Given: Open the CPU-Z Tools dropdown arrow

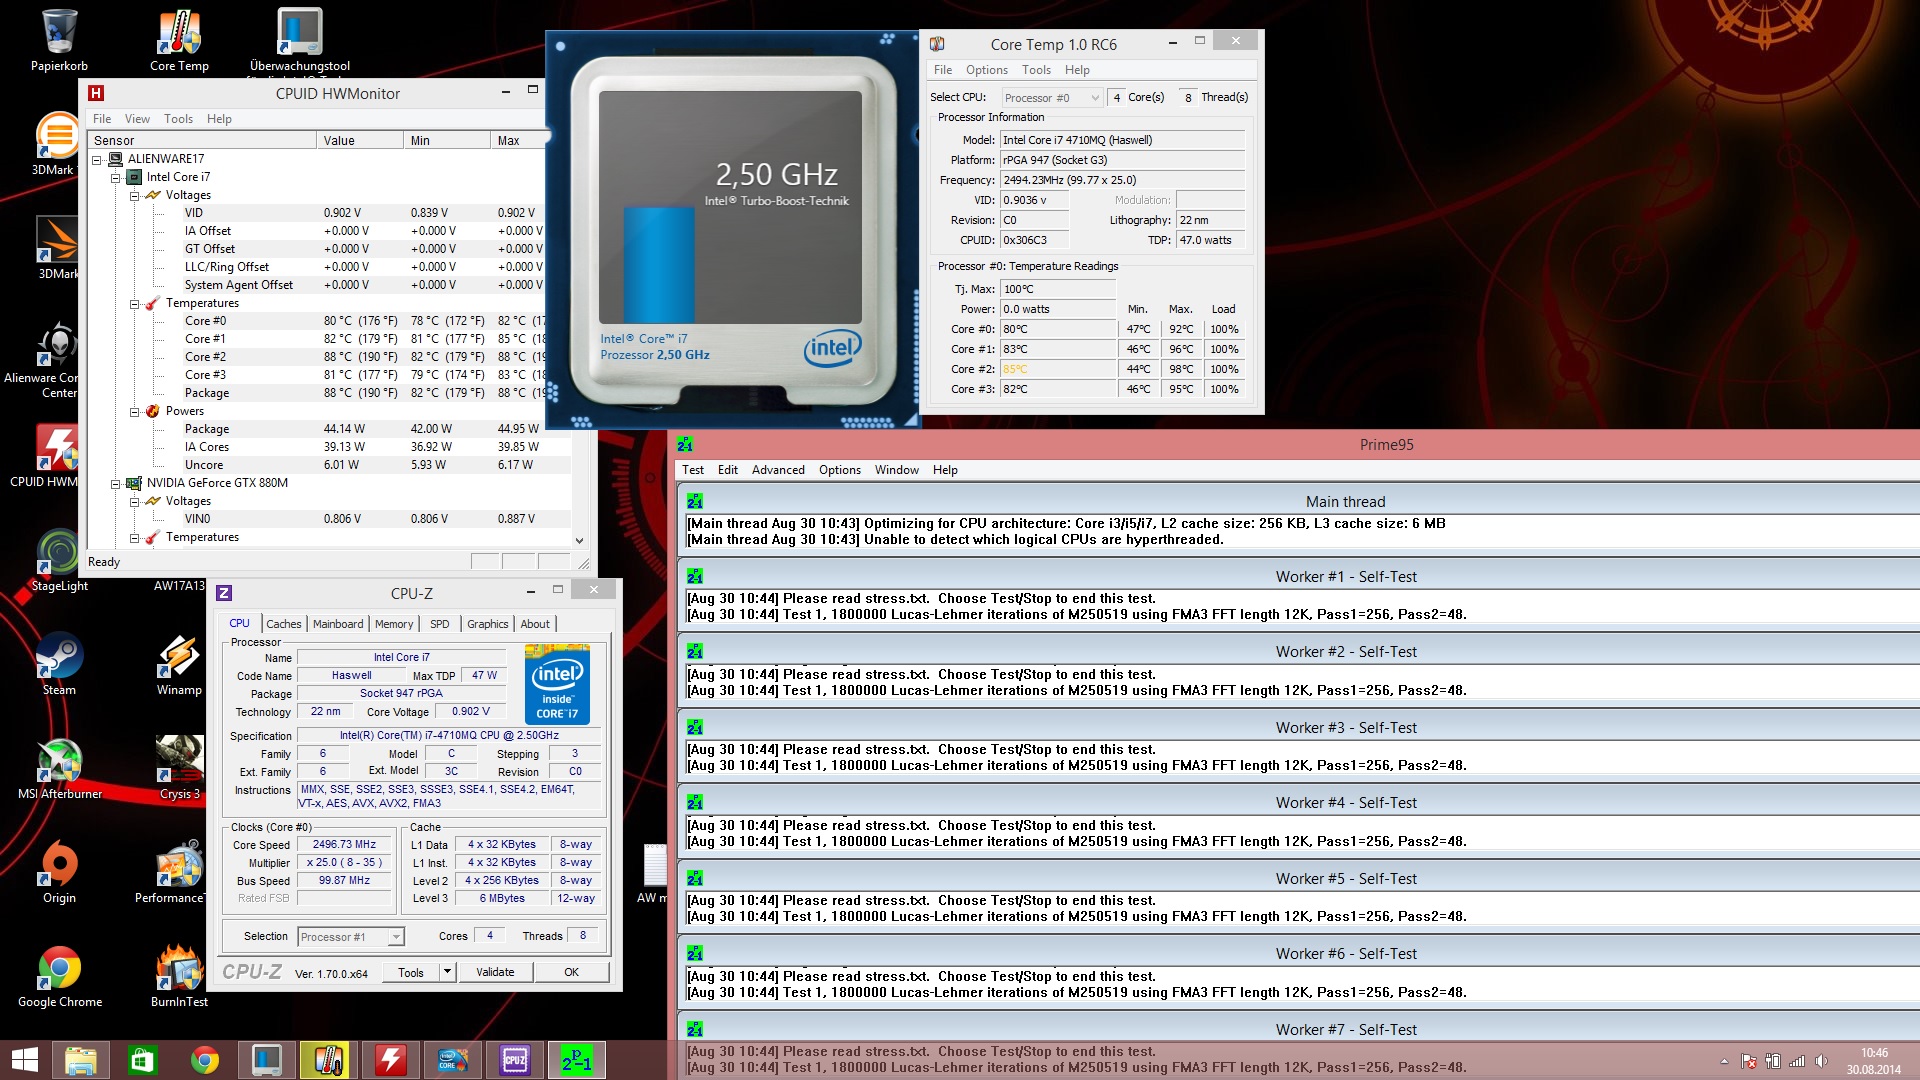Looking at the screenshot, I should click(x=447, y=971).
